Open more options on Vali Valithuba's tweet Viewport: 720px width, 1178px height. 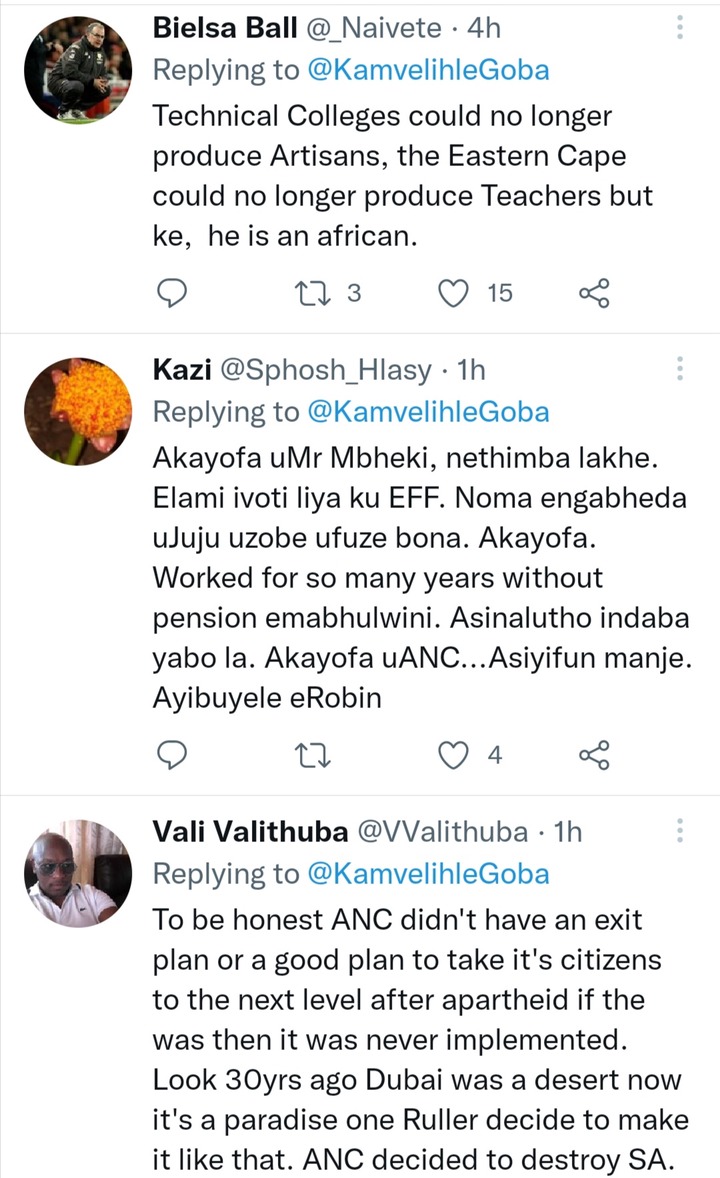coord(679,830)
